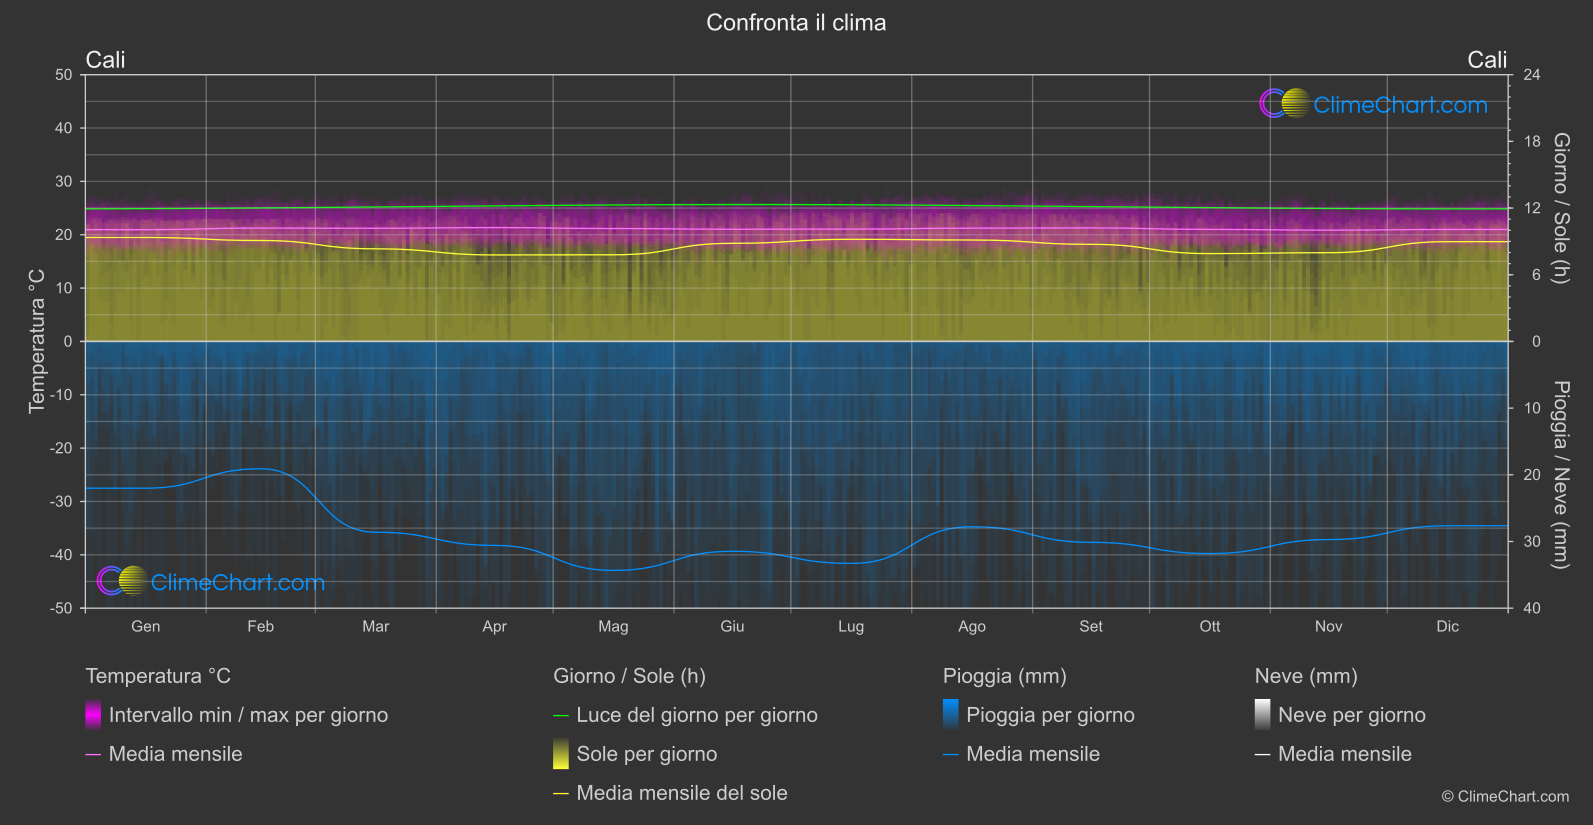The height and width of the screenshot is (825, 1593).
Task: Click the blue 'Pioggia per giorno' swatch
Action: [951, 715]
